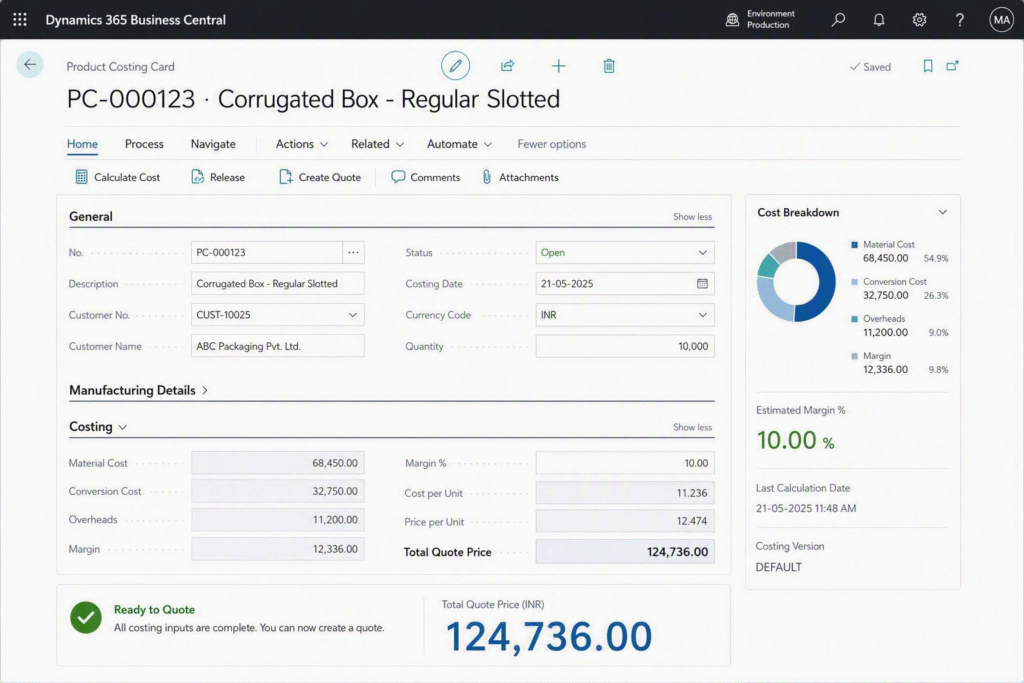Image resolution: width=1024 pixels, height=683 pixels.
Task: Click the plus icon to add new
Action: click(x=558, y=66)
